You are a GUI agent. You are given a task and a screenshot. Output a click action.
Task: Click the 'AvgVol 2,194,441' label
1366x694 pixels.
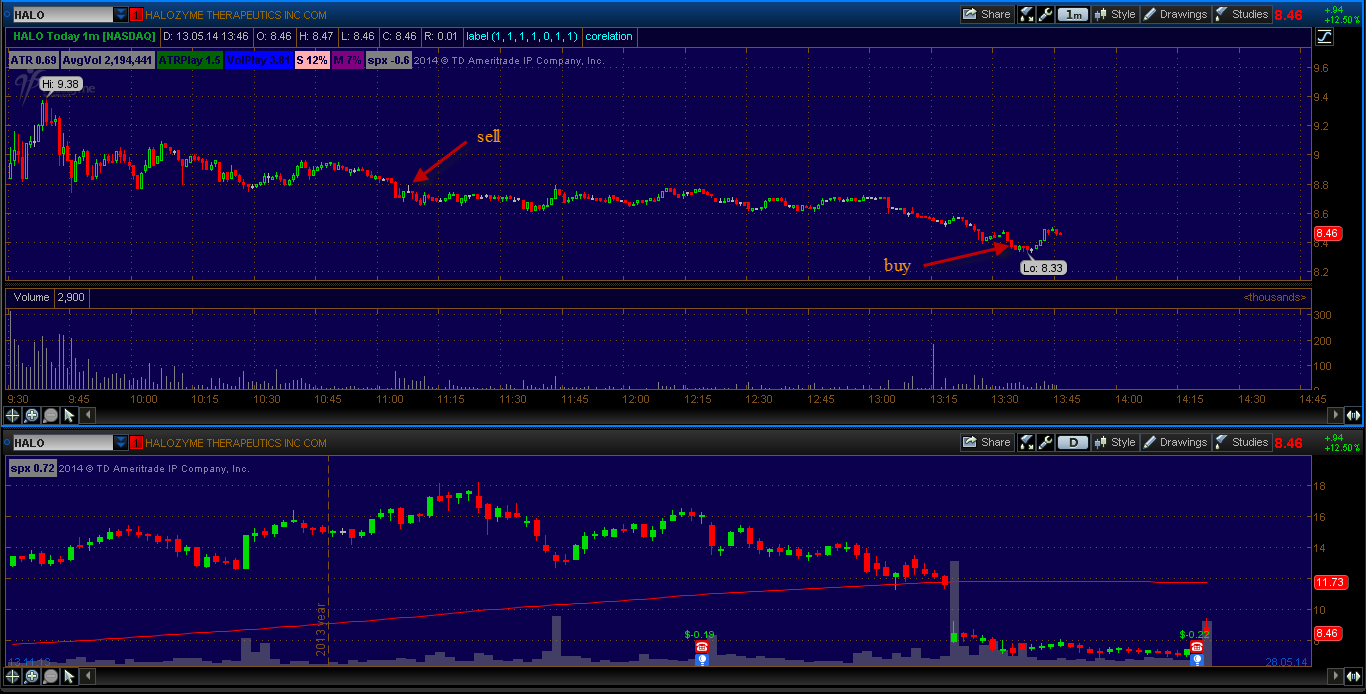107,60
